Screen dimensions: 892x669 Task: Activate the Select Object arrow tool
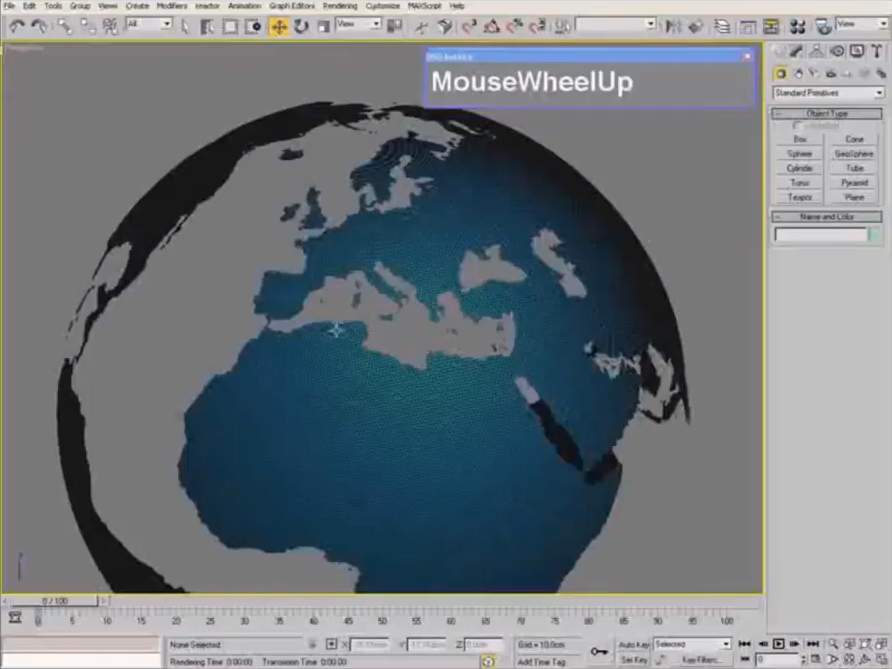click(184, 26)
